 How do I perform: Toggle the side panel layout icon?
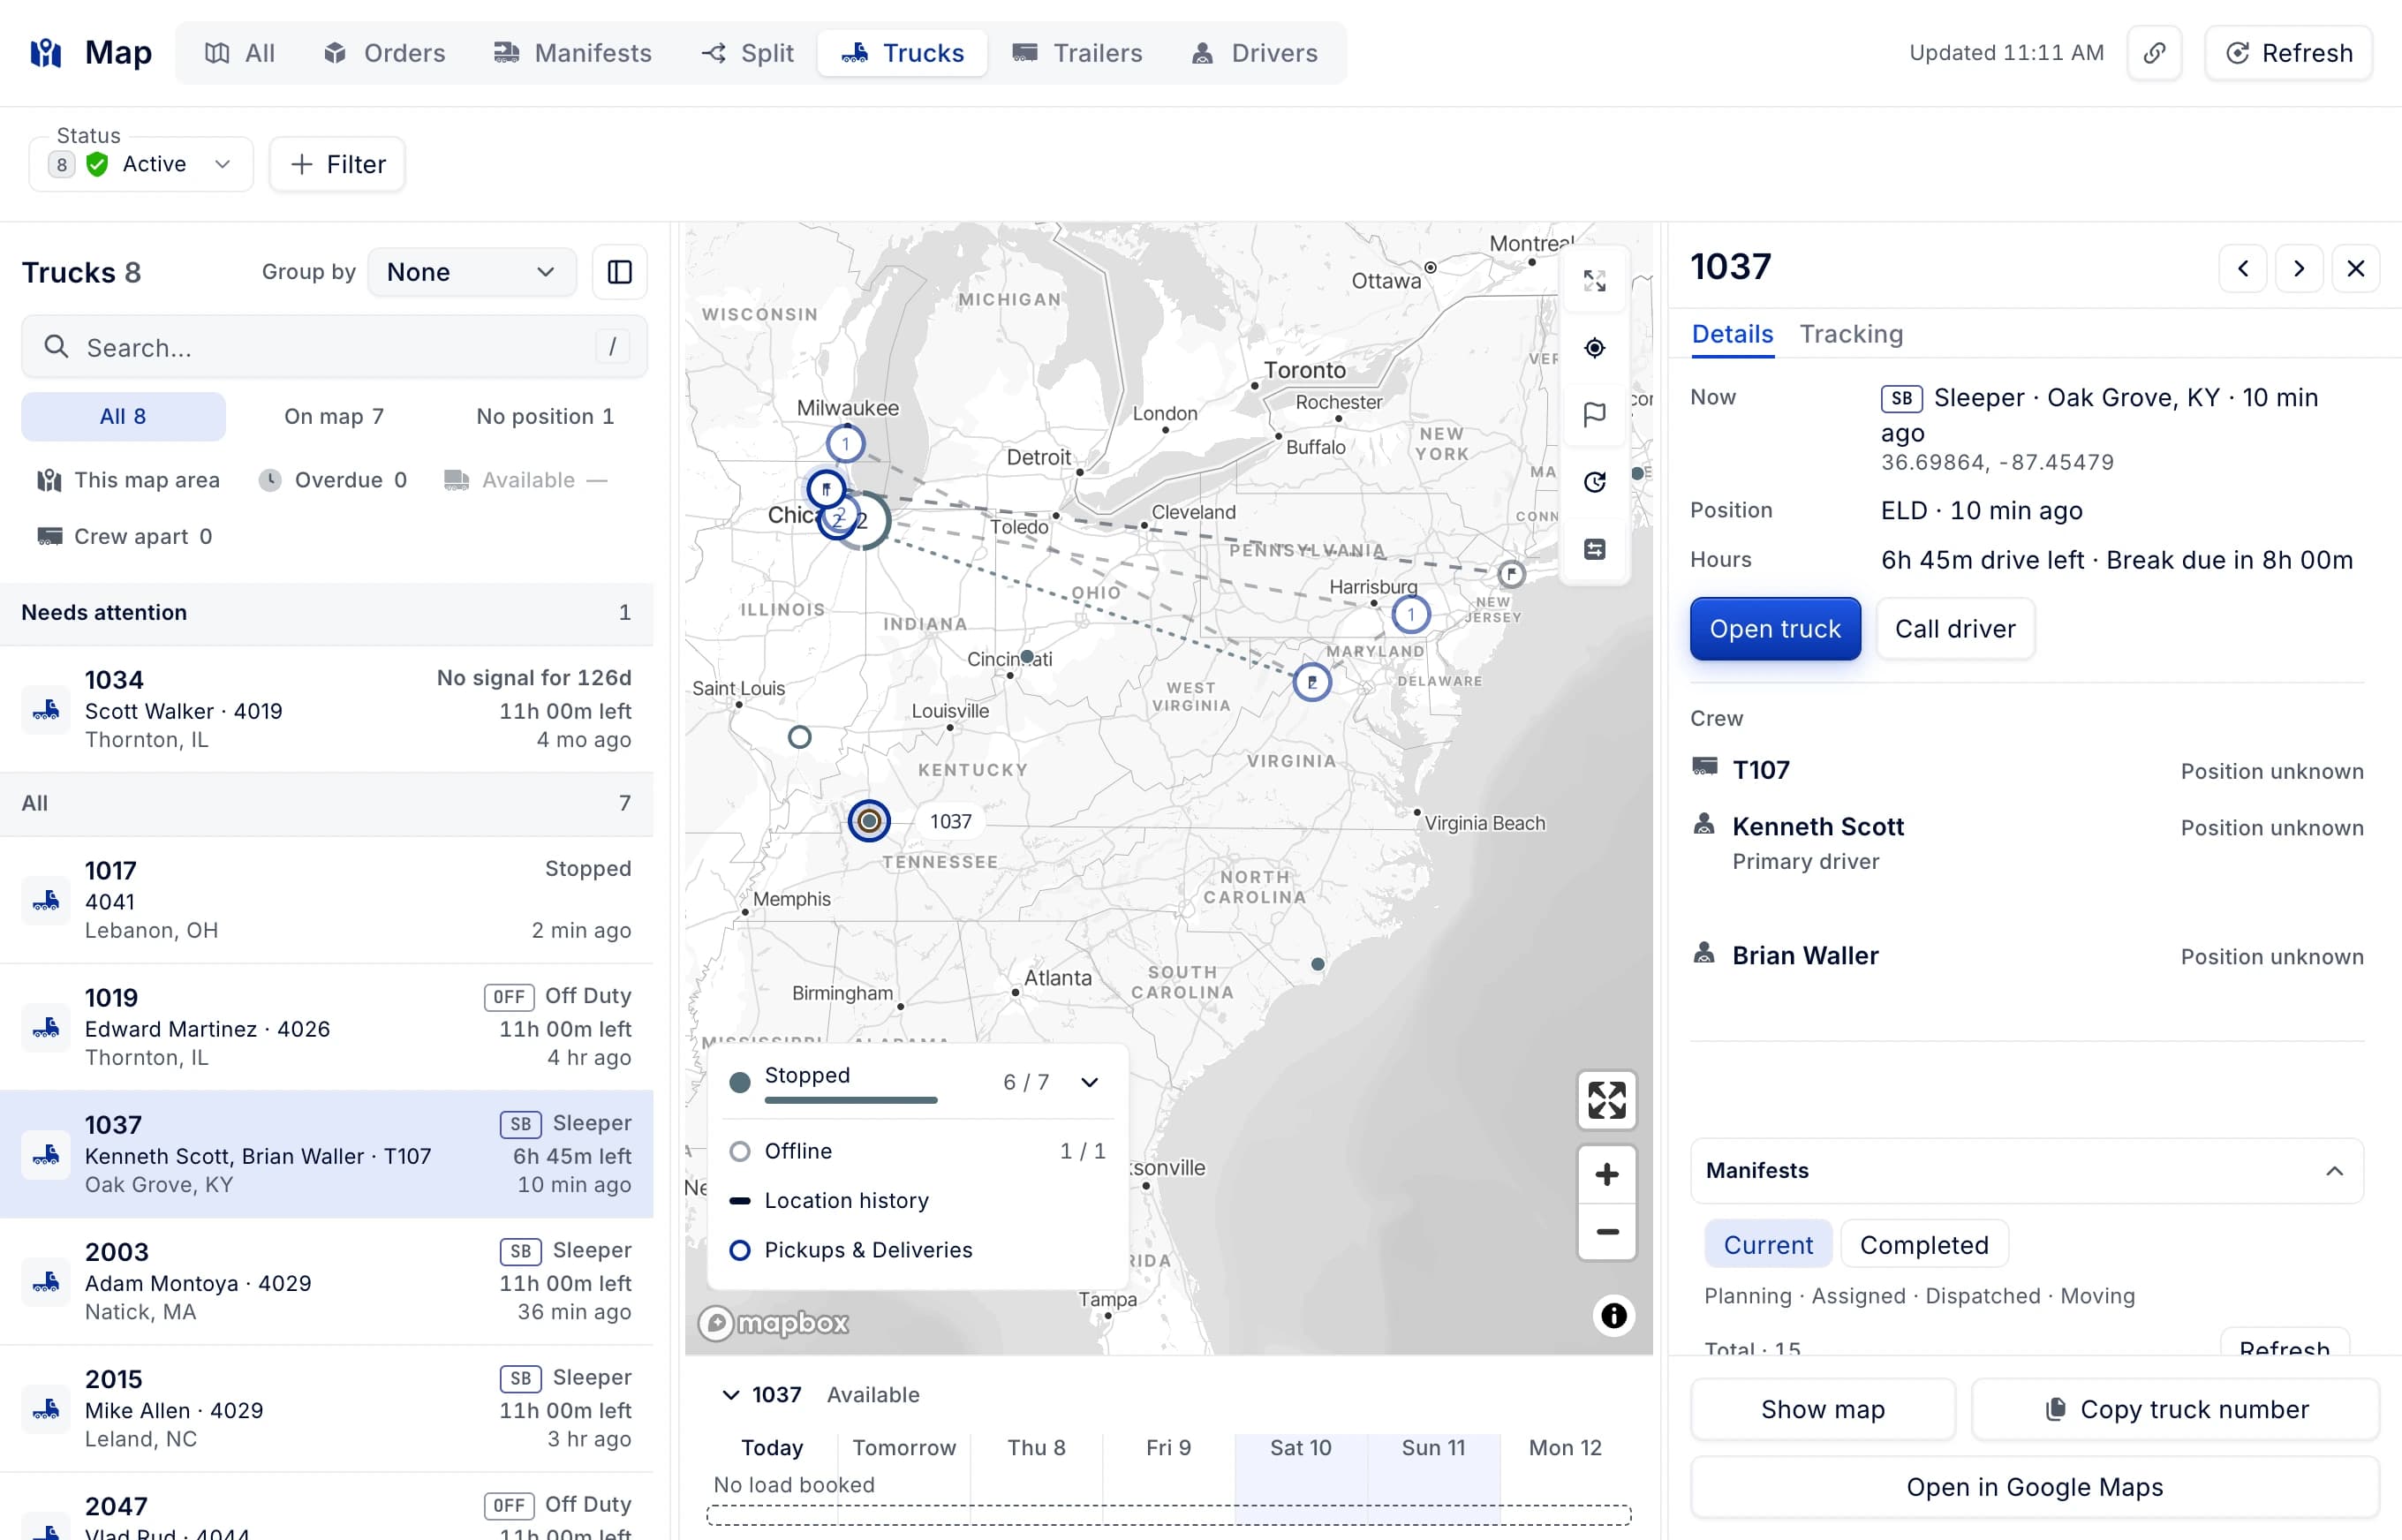pos(620,272)
